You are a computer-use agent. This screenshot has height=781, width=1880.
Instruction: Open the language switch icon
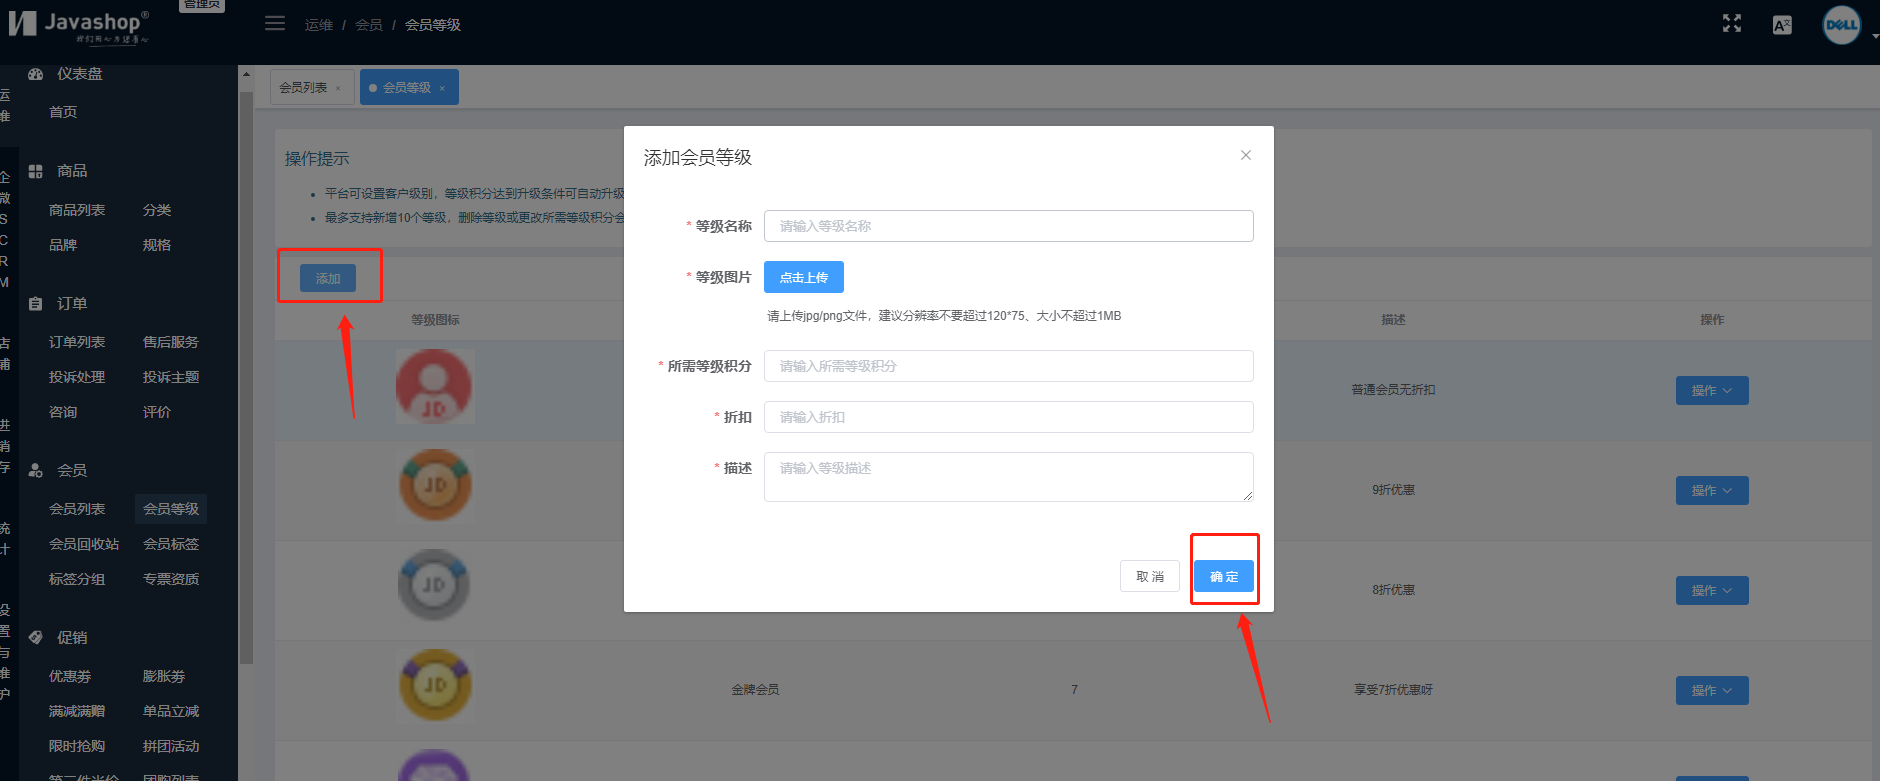[x=1782, y=25]
